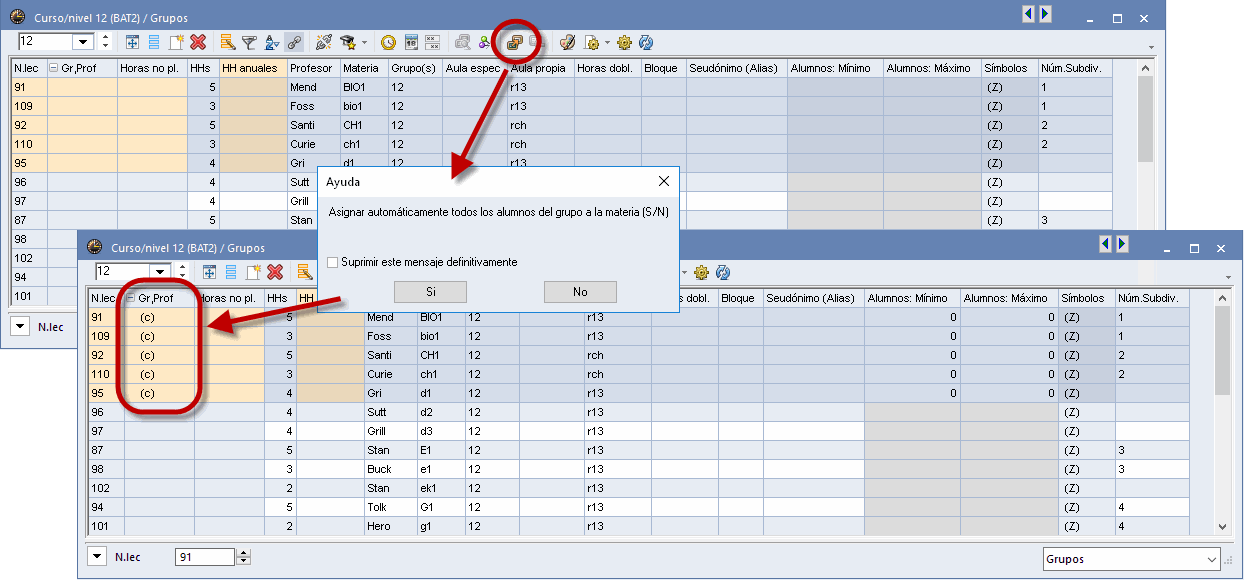Click the Si button in Ayuda dialog
The width and height of the screenshot is (1244, 580).
pyautogui.click(x=431, y=292)
